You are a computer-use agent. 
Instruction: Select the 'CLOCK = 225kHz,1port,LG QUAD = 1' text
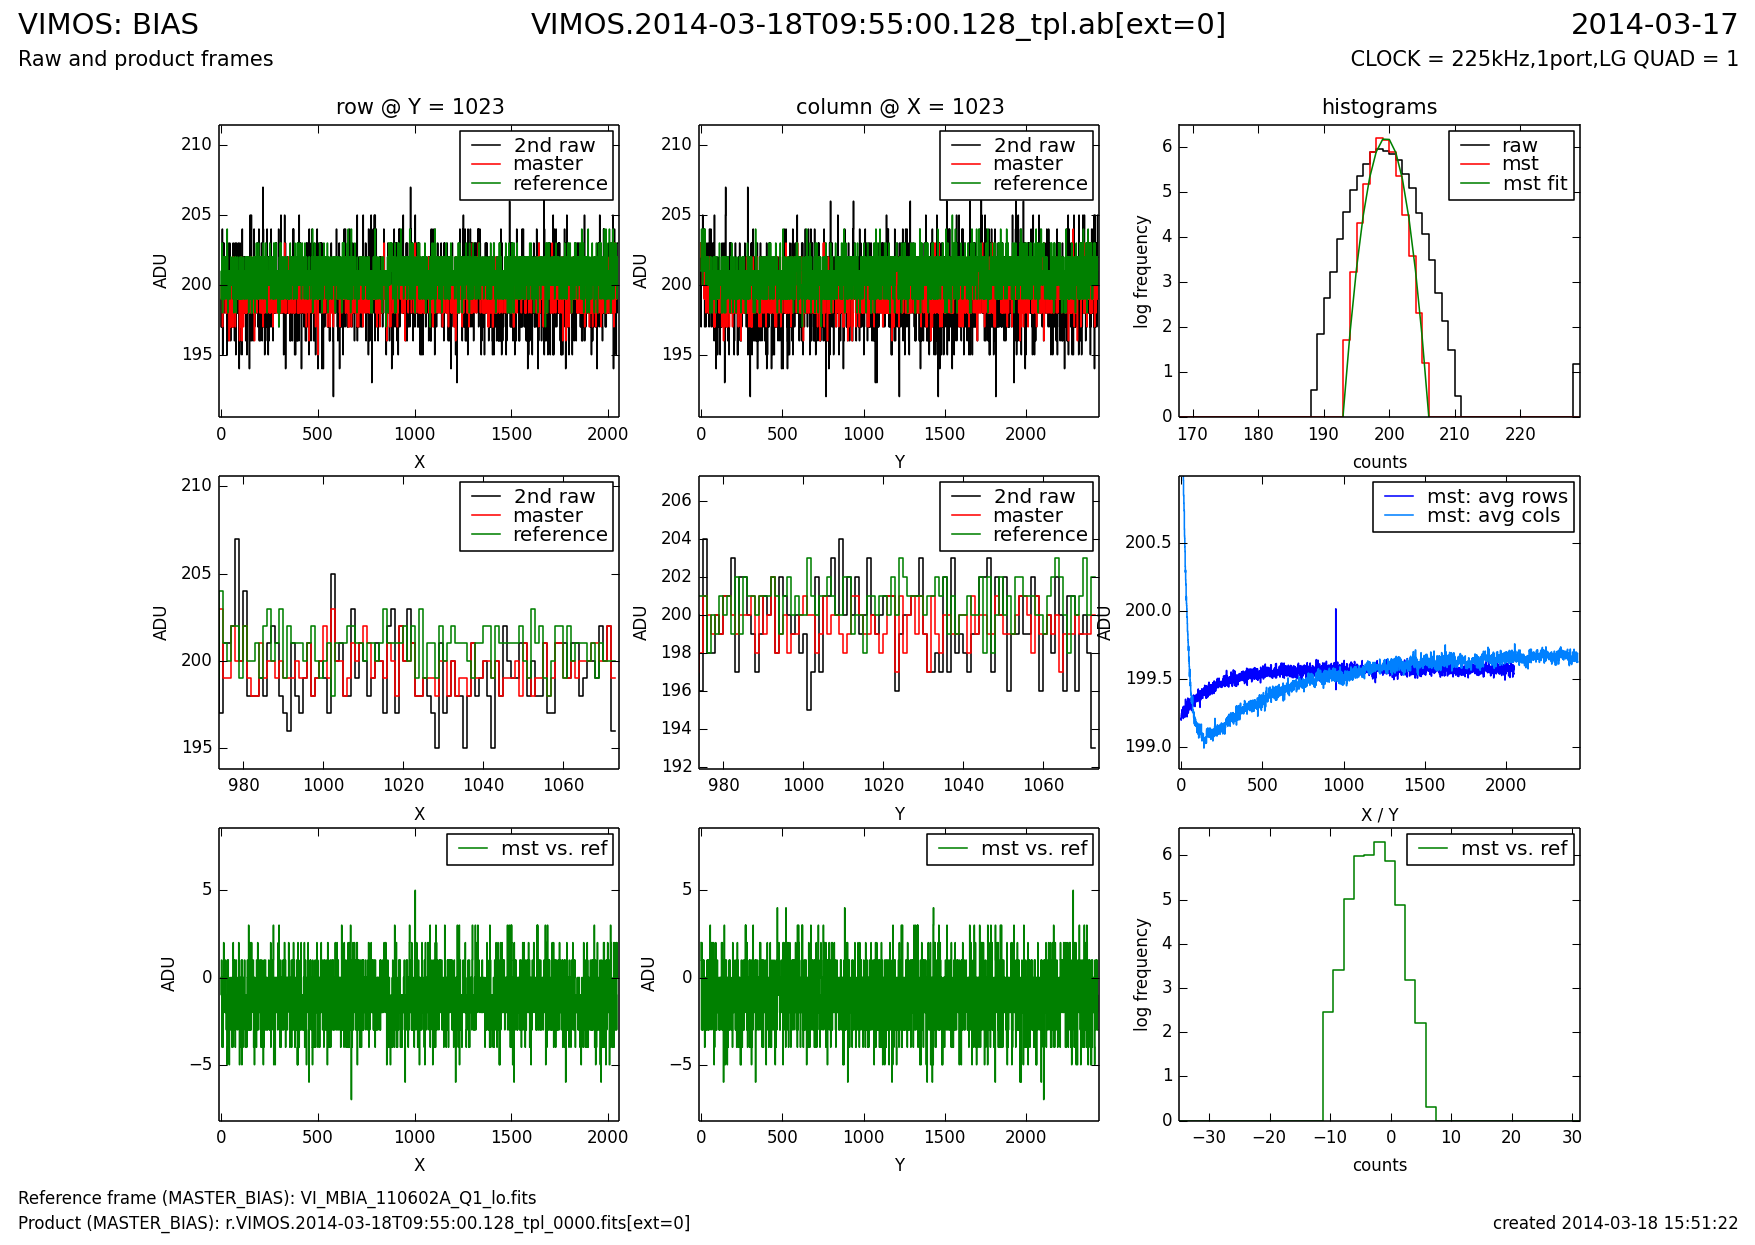pos(1543,59)
